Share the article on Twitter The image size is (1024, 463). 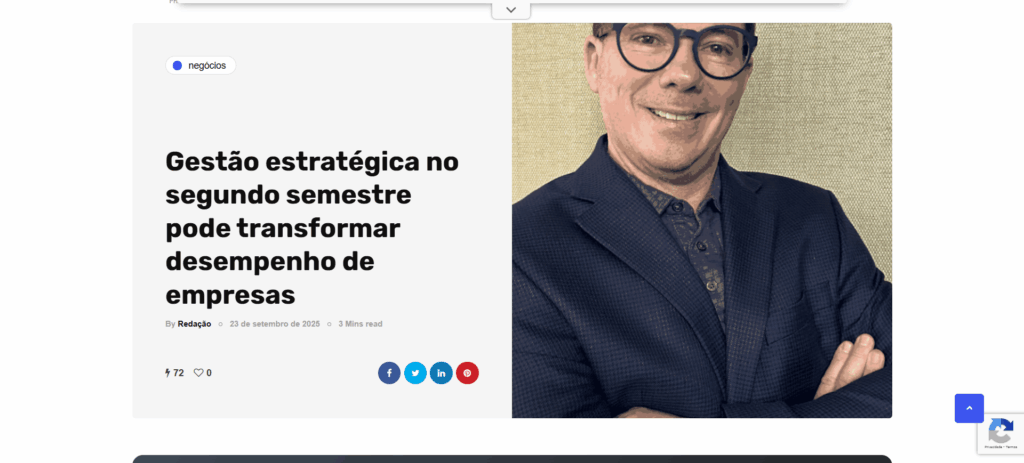pos(415,373)
